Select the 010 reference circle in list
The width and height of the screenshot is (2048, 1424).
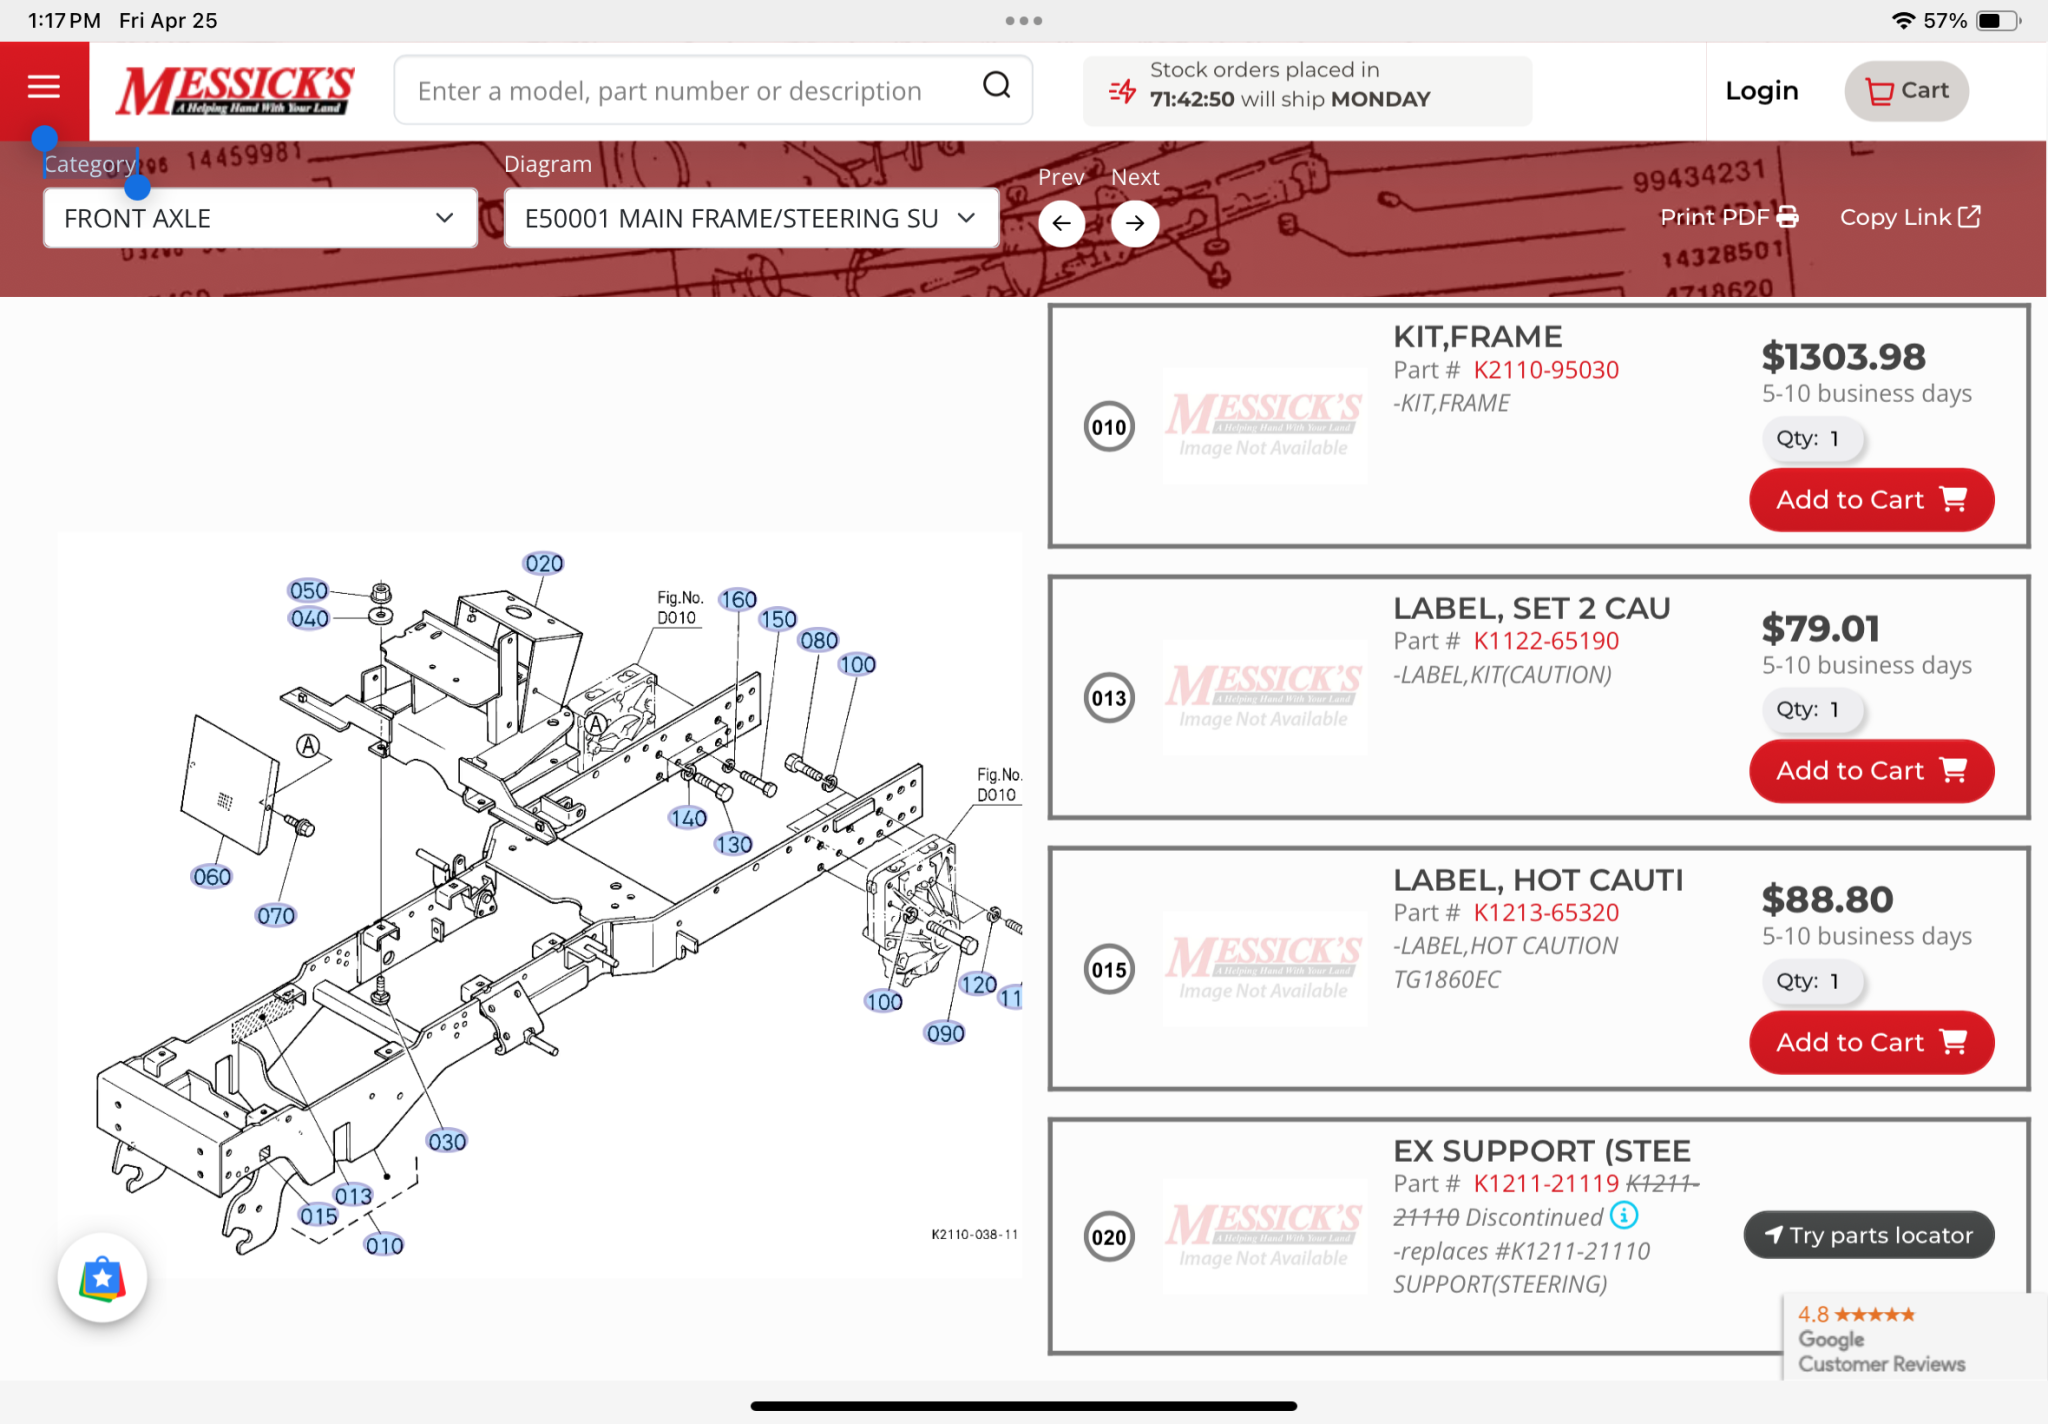1109,427
